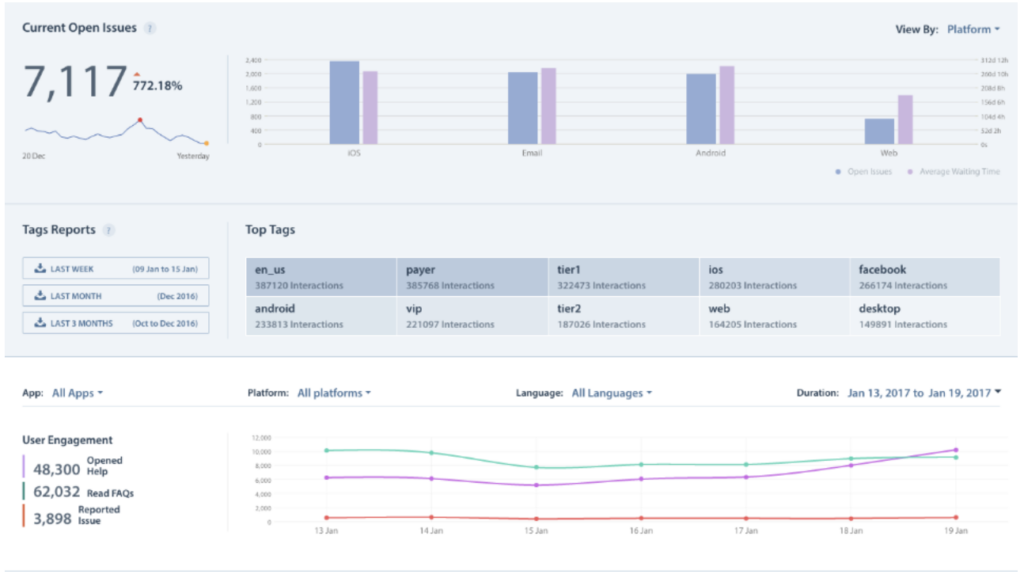Image resolution: width=1024 pixels, height=578 pixels.
Task: Select the en_us top tag tile
Action: 321,277
